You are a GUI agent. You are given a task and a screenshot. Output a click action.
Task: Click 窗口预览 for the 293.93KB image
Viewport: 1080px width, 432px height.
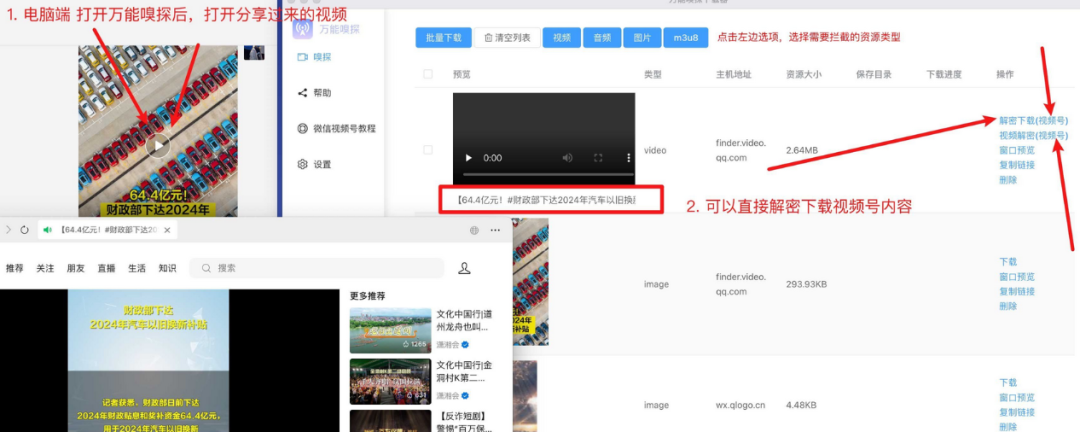tap(1017, 277)
